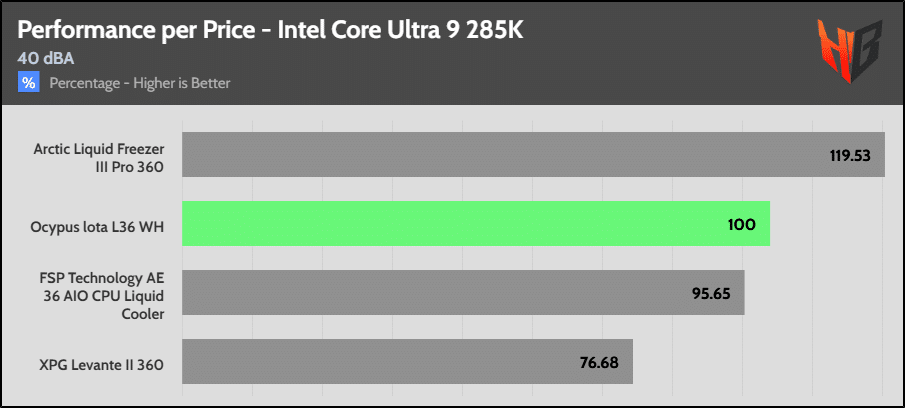The width and height of the screenshot is (905, 408).
Task: Select the Arctic Liquid Freezer III Pro 360 bar
Action: click(x=533, y=154)
